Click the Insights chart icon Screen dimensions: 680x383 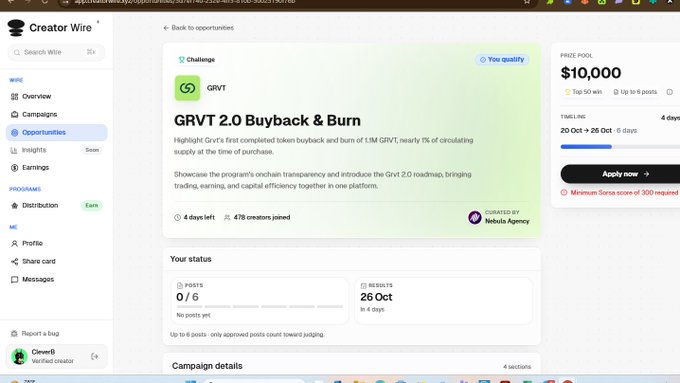pyautogui.click(x=14, y=150)
